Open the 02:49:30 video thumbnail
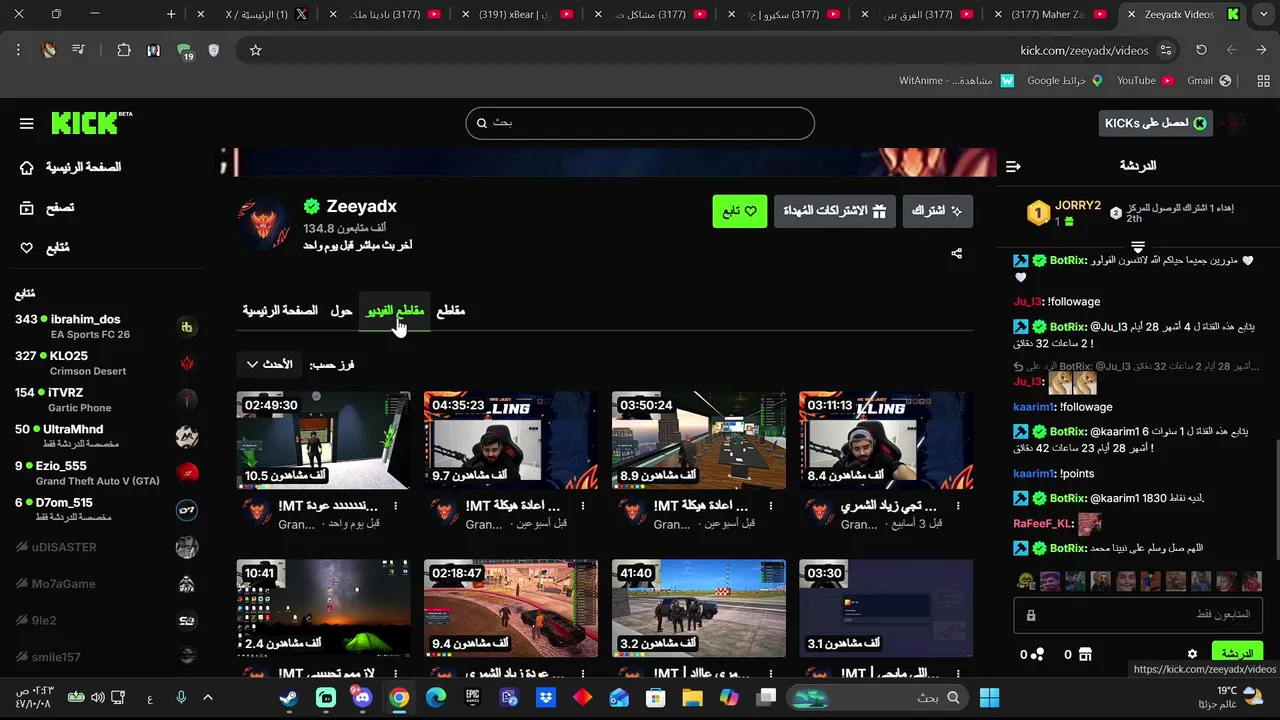The width and height of the screenshot is (1280, 720). pyautogui.click(x=323, y=440)
